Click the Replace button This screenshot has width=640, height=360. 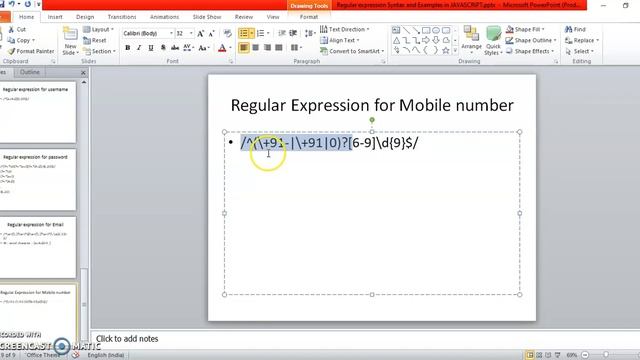coord(582,40)
